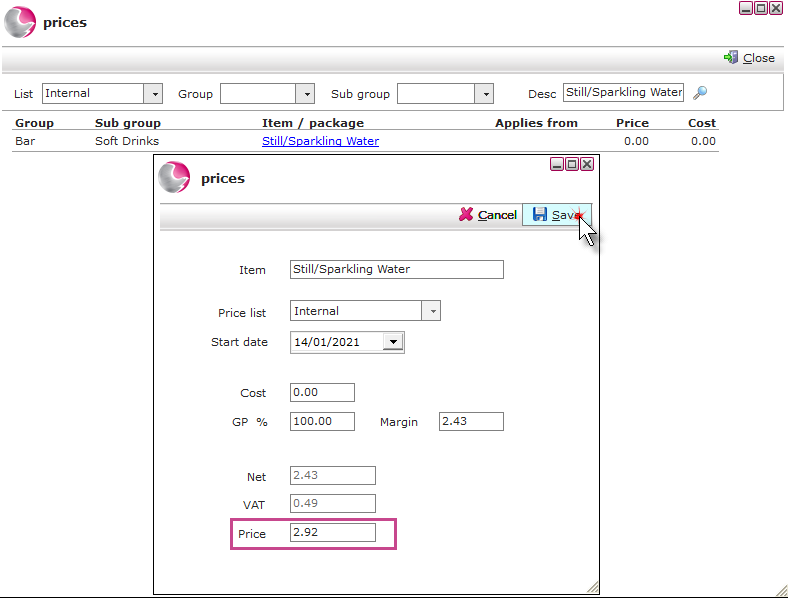Minimize the inner prices dialog
The height and width of the screenshot is (598, 788).
pyautogui.click(x=557, y=164)
